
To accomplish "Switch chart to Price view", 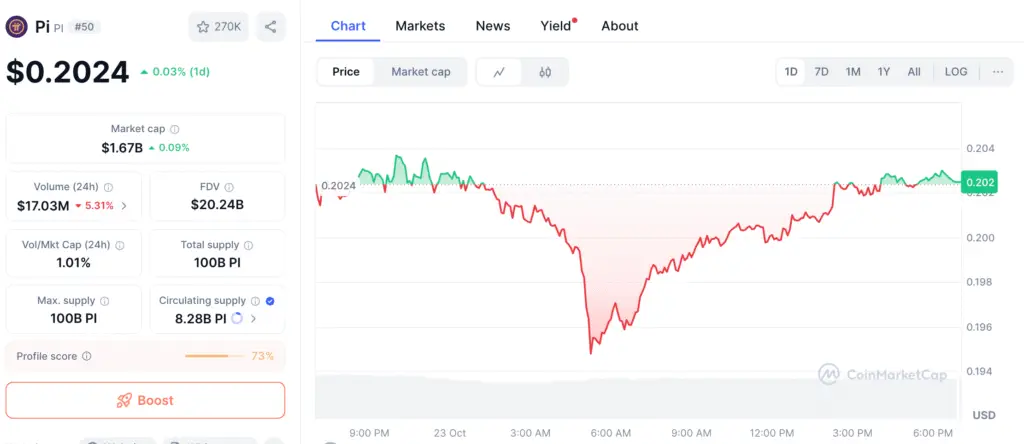I will pos(346,72).
